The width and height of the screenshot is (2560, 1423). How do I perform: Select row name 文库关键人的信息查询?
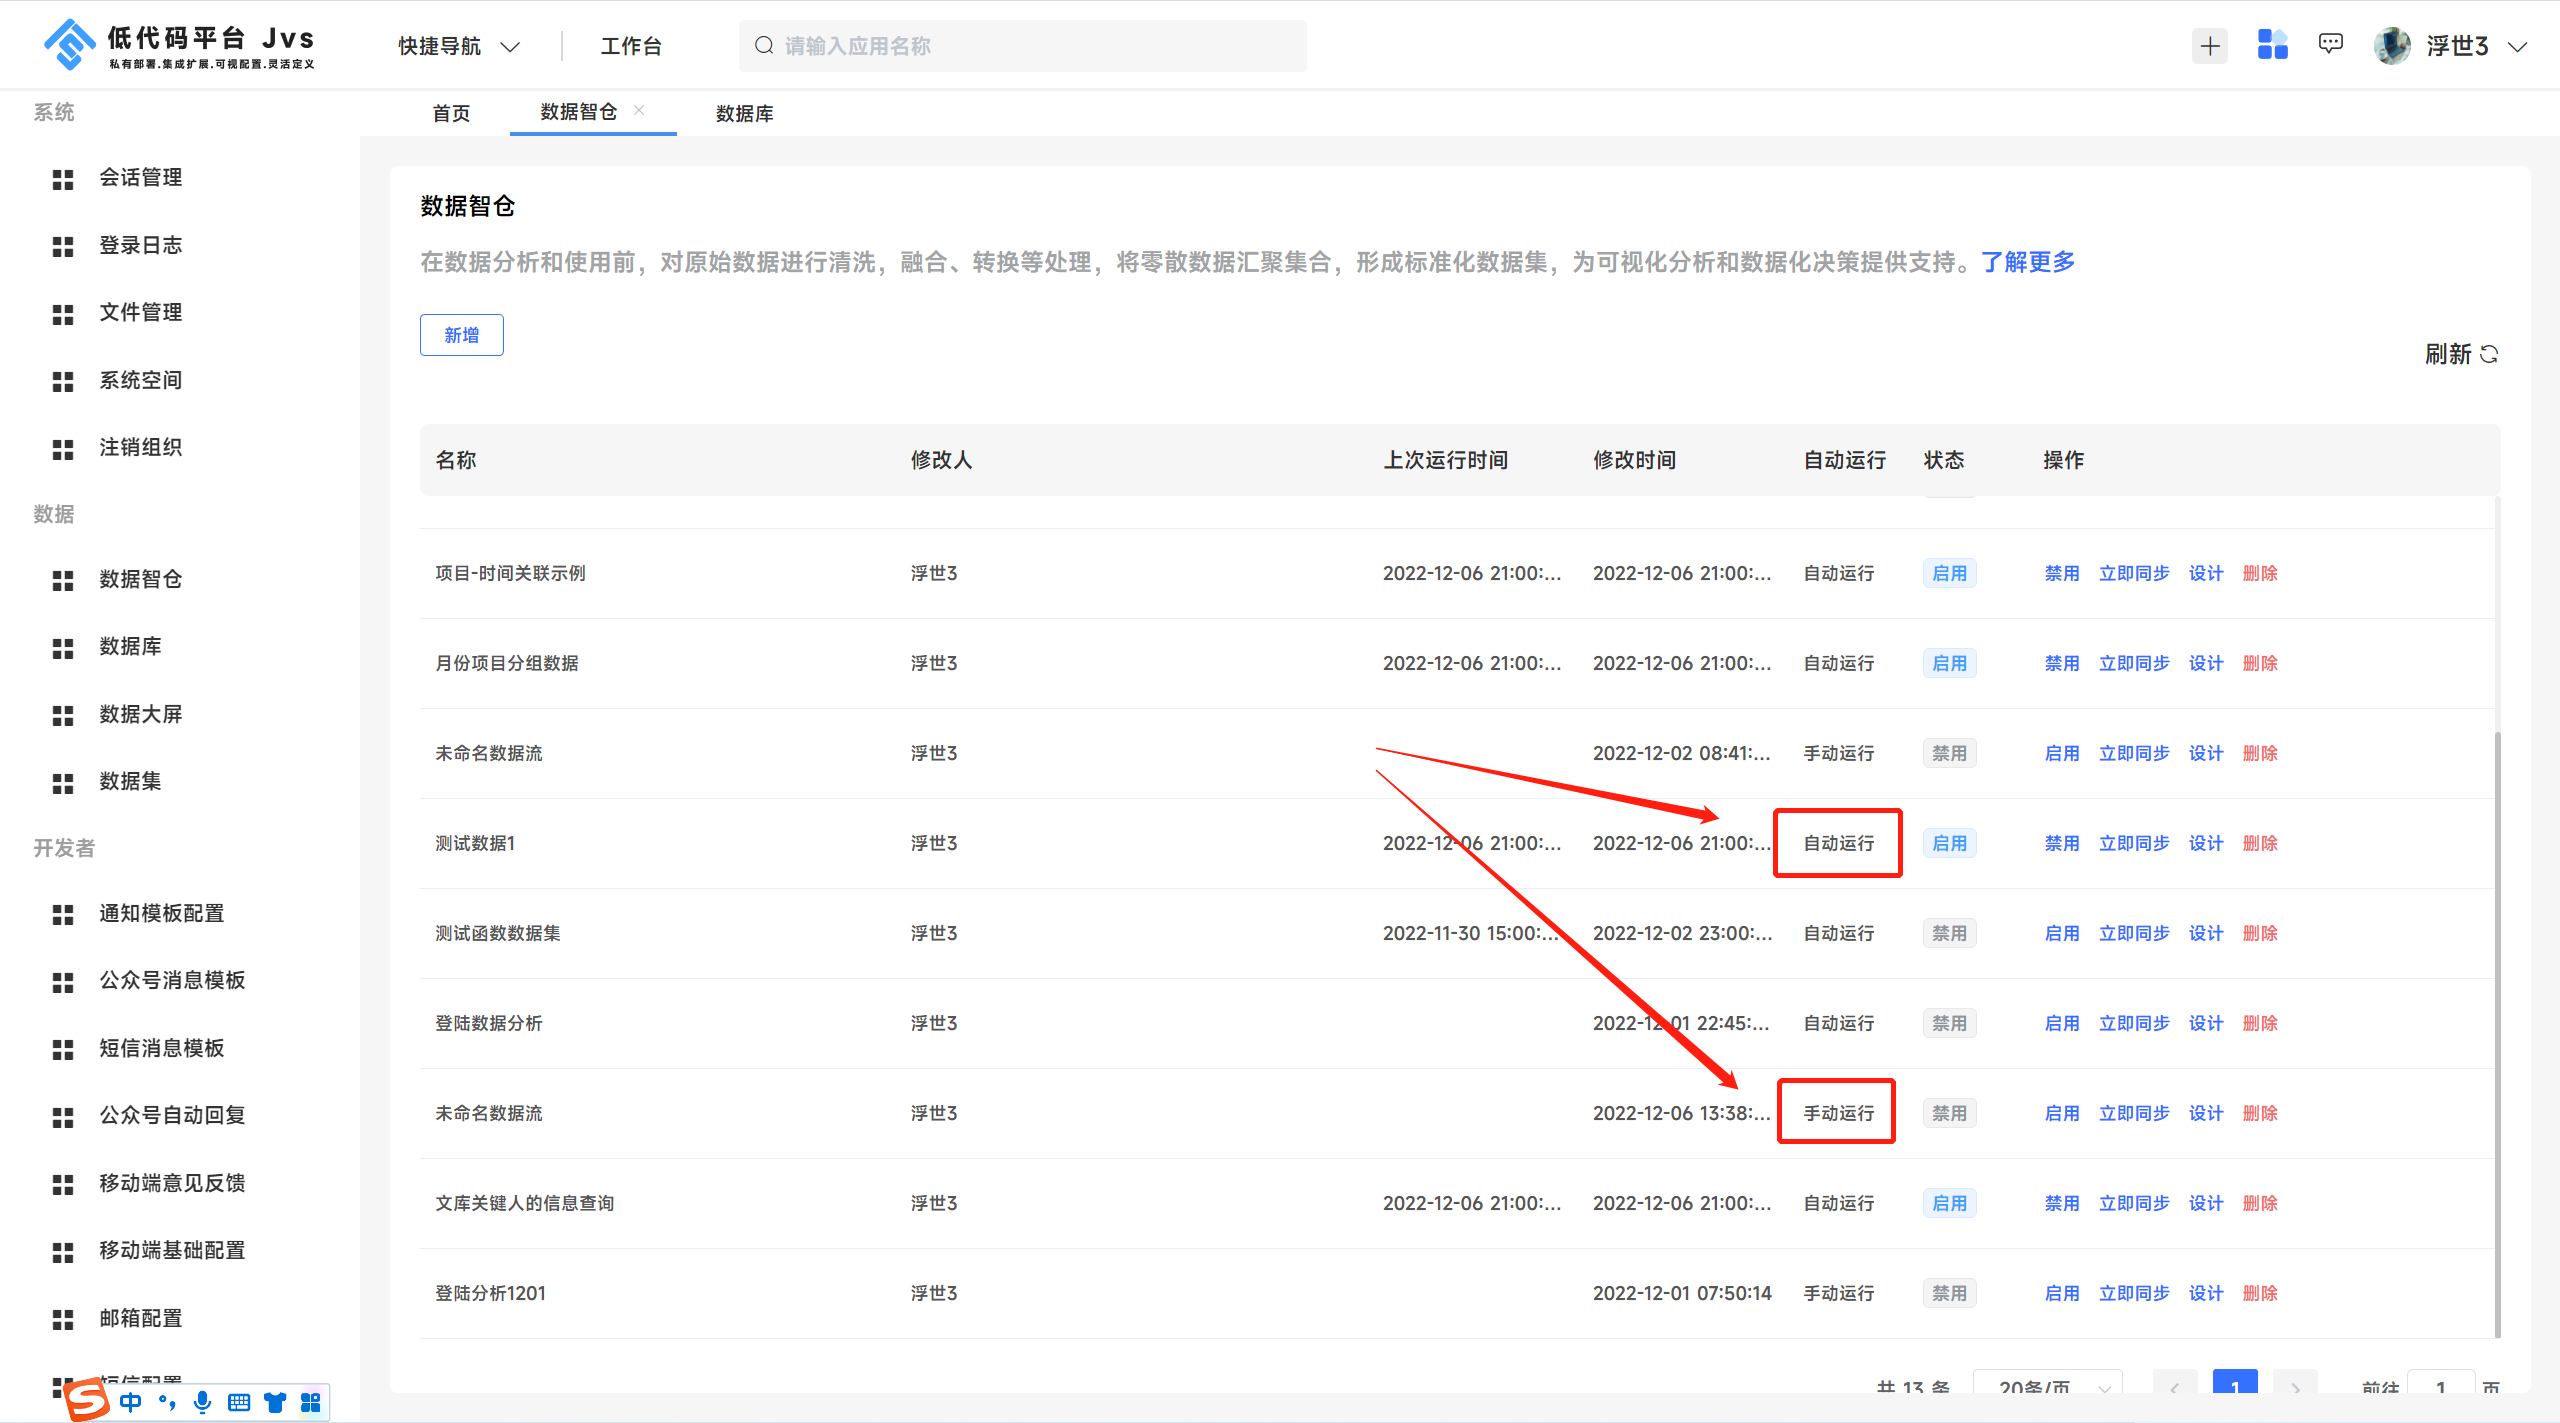coord(524,1203)
